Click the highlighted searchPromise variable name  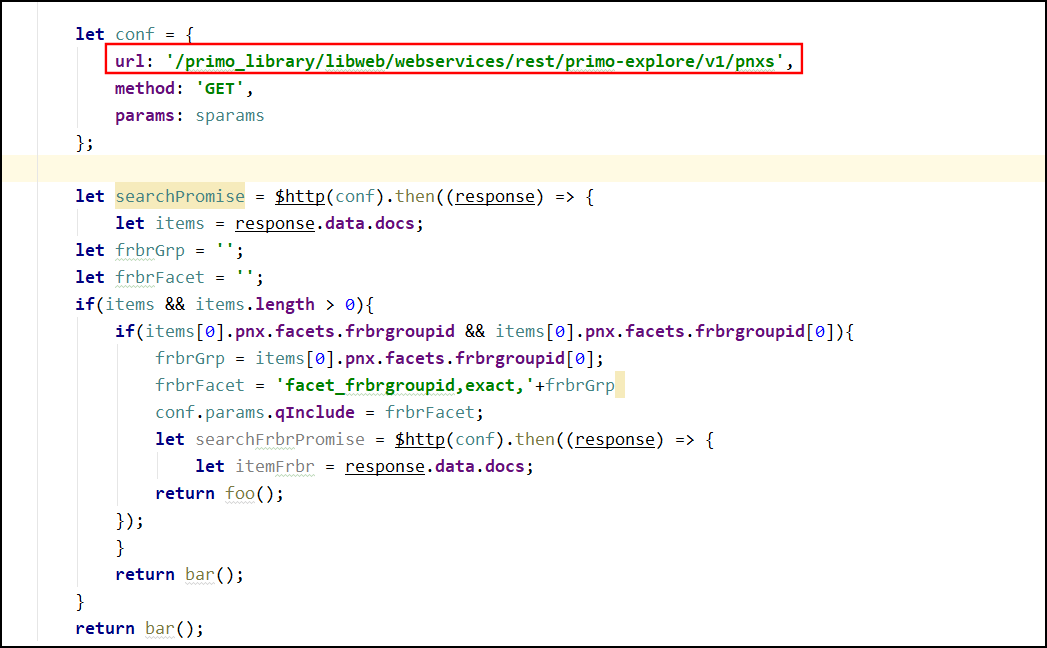pyautogui.click(x=180, y=196)
